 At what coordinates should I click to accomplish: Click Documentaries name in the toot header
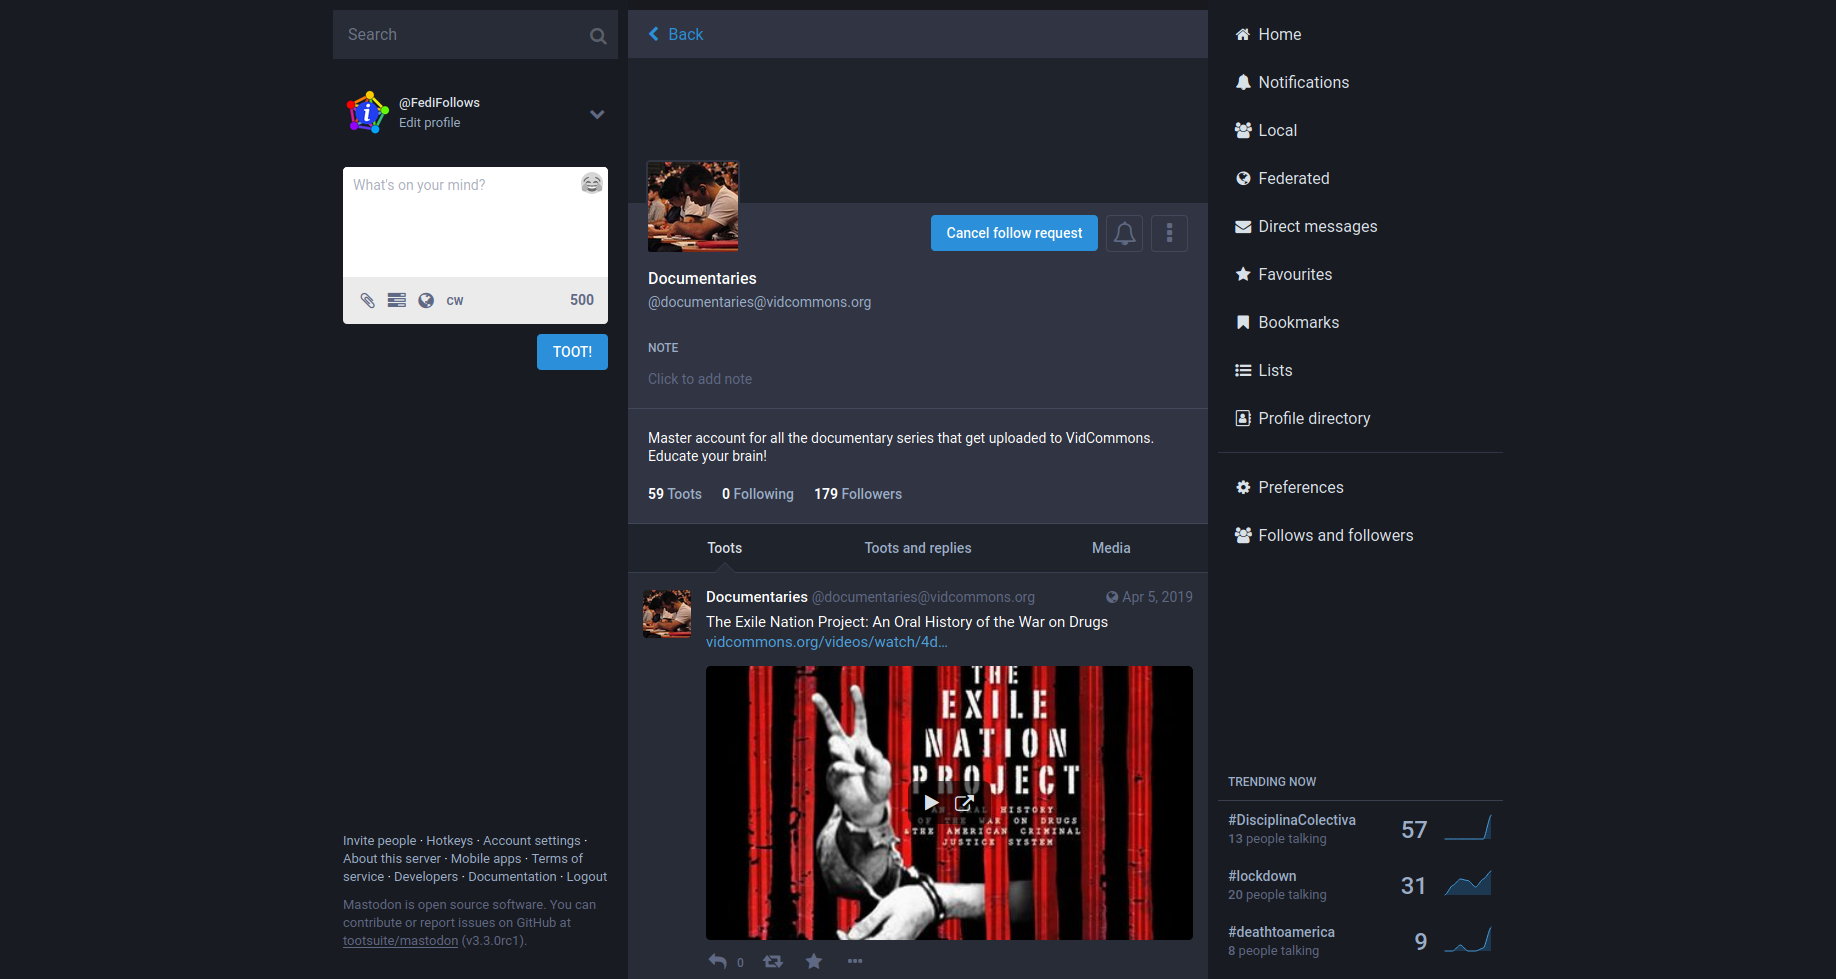(x=756, y=597)
